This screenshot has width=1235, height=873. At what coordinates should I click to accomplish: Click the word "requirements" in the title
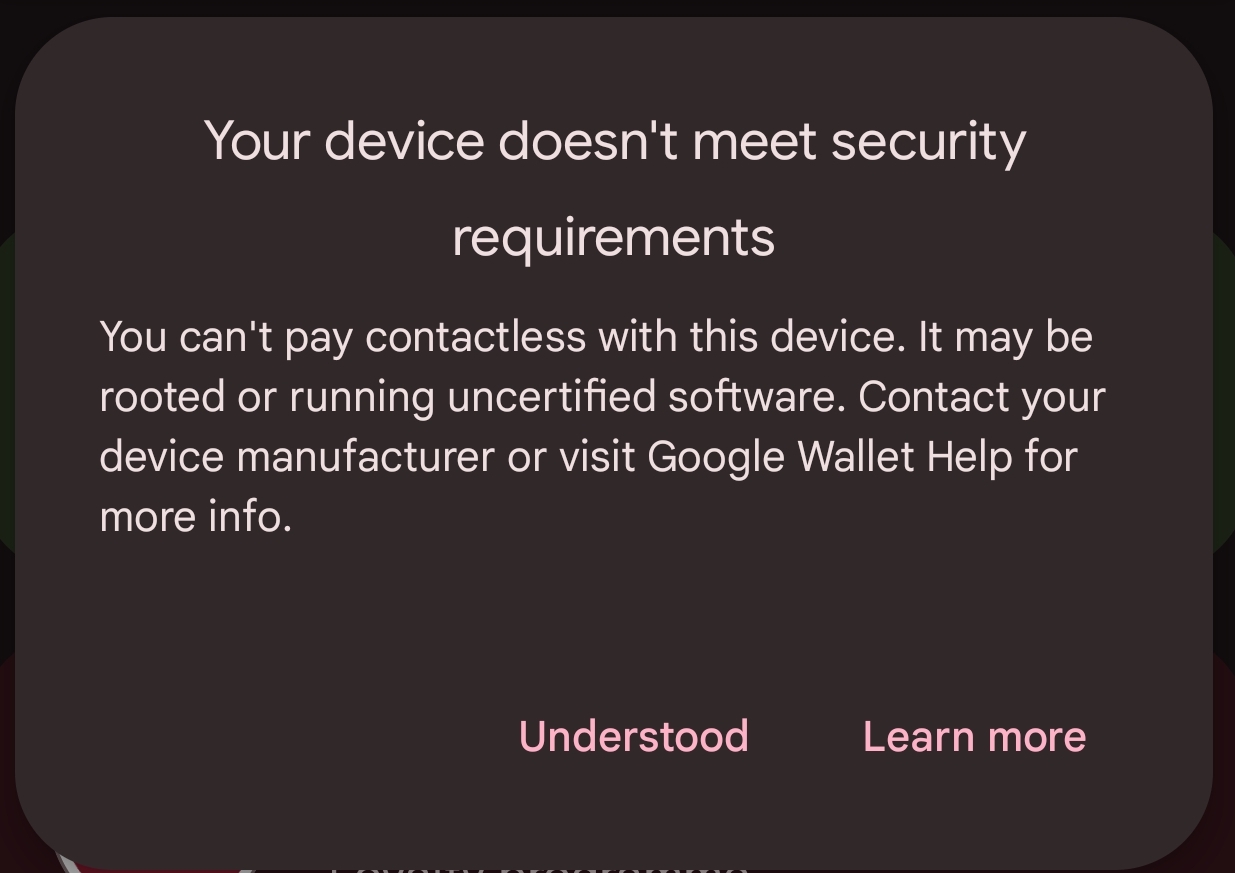coord(613,239)
